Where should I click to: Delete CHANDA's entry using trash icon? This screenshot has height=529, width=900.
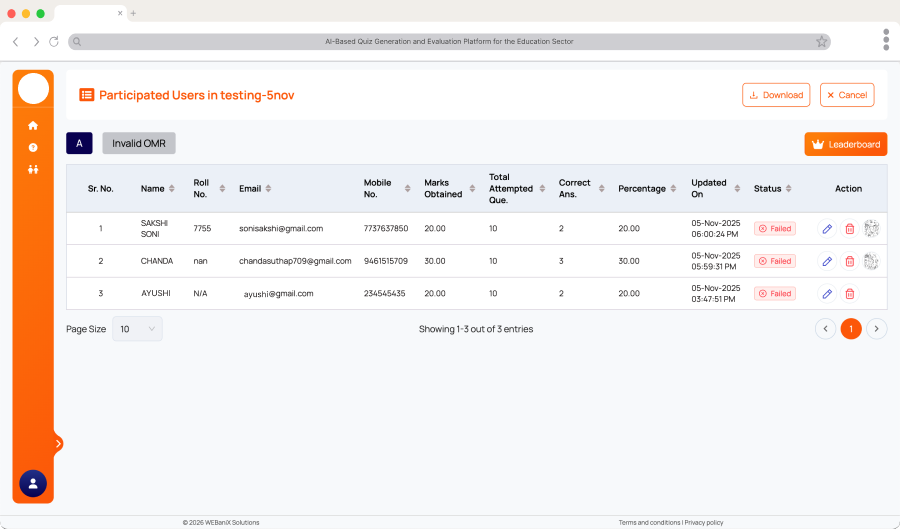click(x=849, y=261)
